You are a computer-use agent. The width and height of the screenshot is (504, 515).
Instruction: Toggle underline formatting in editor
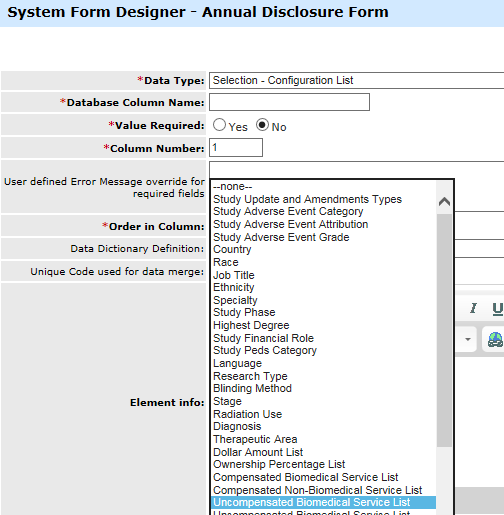pyautogui.click(x=497, y=308)
